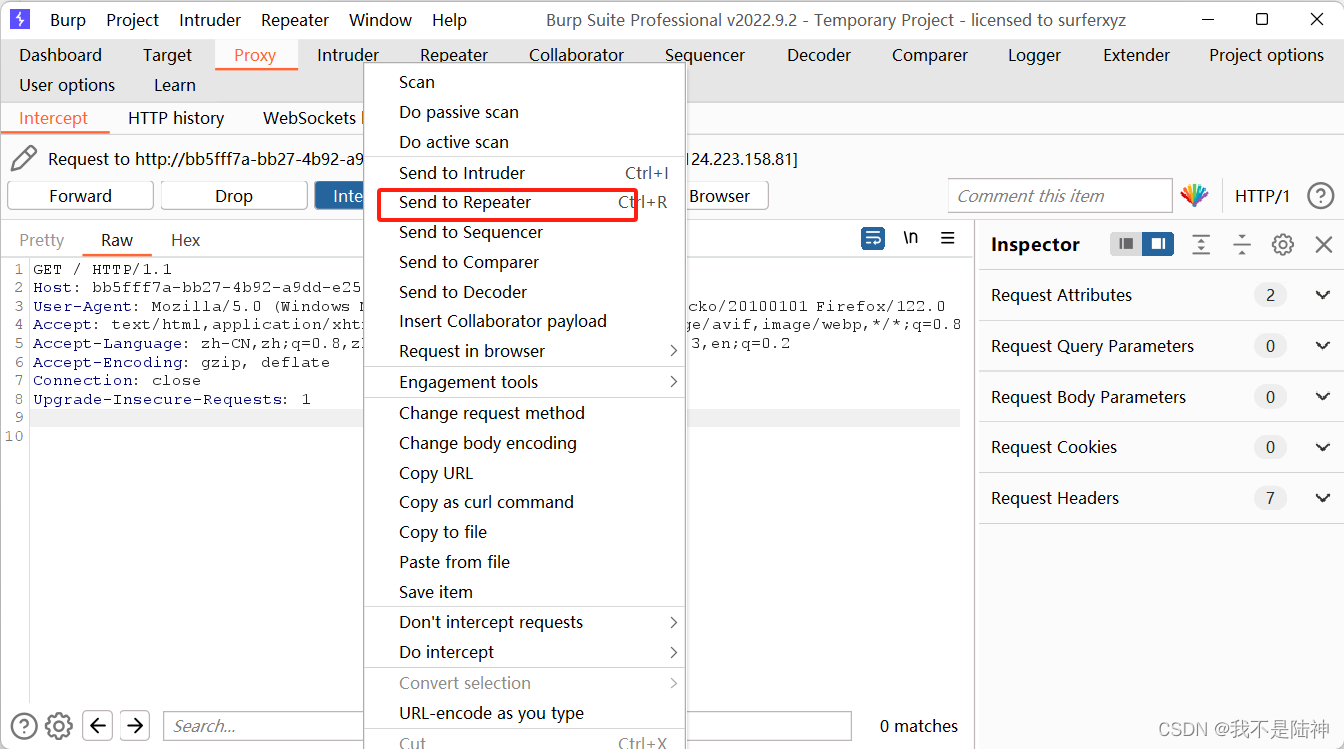Image resolution: width=1344 pixels, height=749 pixels.
Task: Click the Inspector collapse all sections icon
Action: click(1242, 244)
